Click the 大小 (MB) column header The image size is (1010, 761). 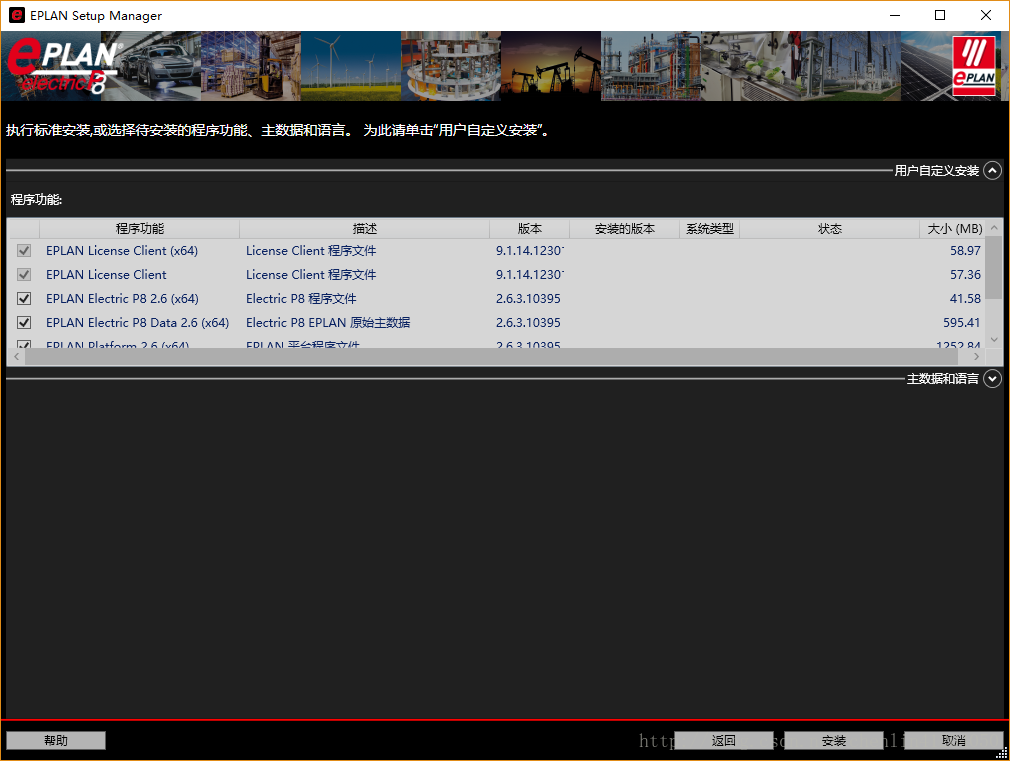click(954, 229)
